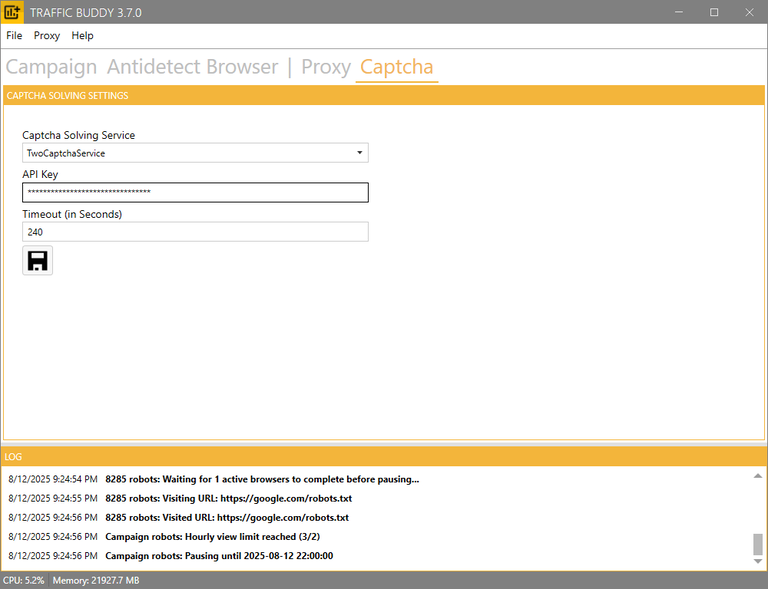768x589 pixels.
Task: Open the File menu
Action: [x=14, y=35]
